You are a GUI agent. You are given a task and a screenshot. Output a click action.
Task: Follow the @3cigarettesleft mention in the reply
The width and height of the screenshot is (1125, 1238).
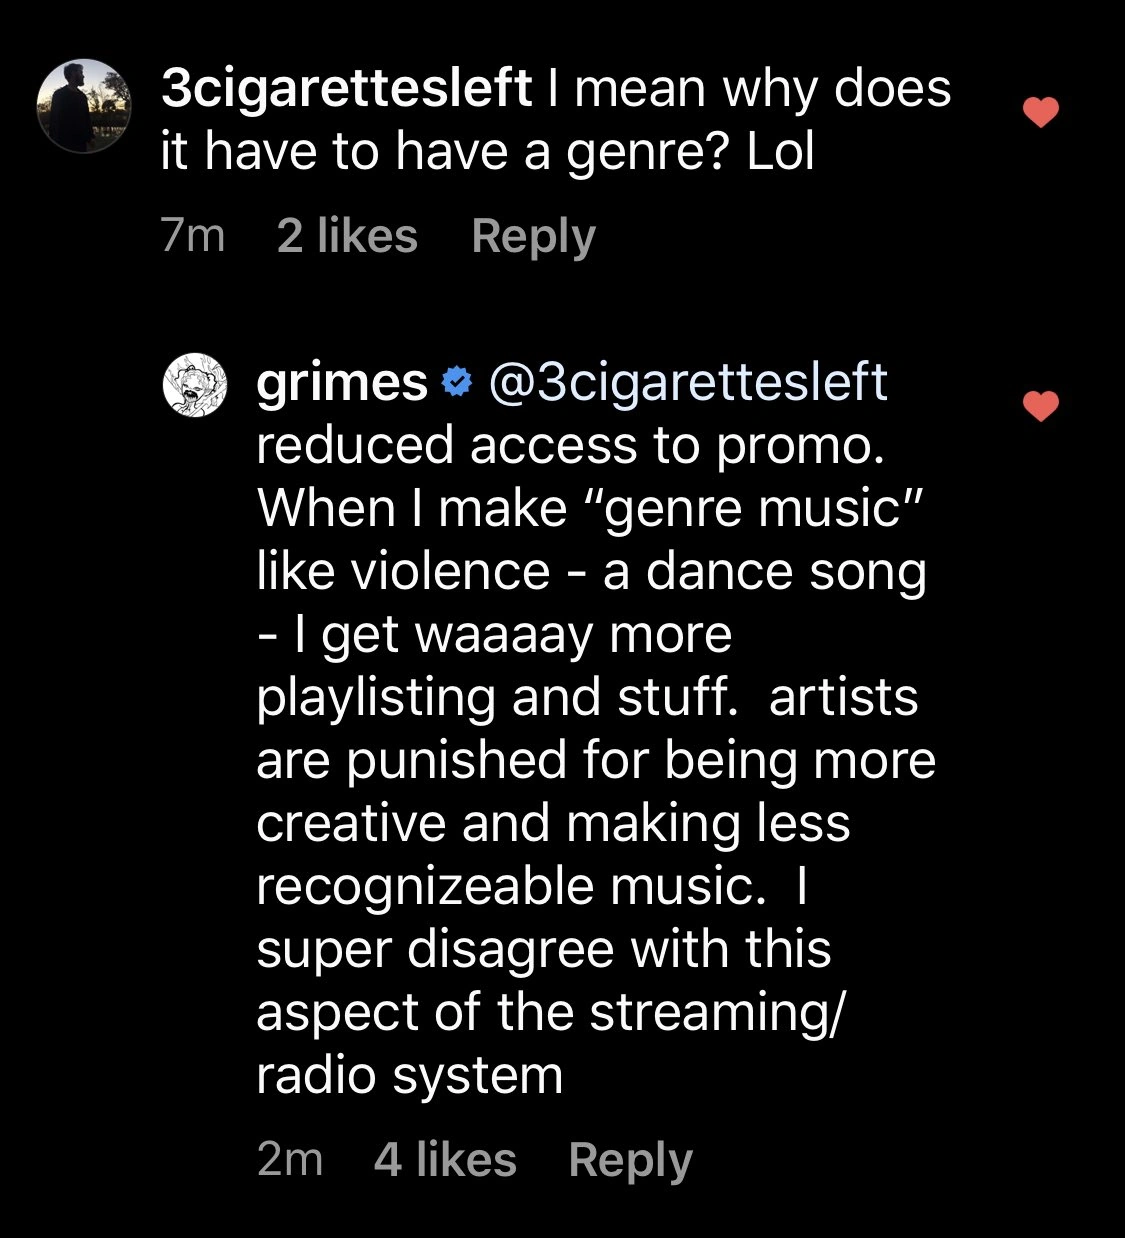688,384
